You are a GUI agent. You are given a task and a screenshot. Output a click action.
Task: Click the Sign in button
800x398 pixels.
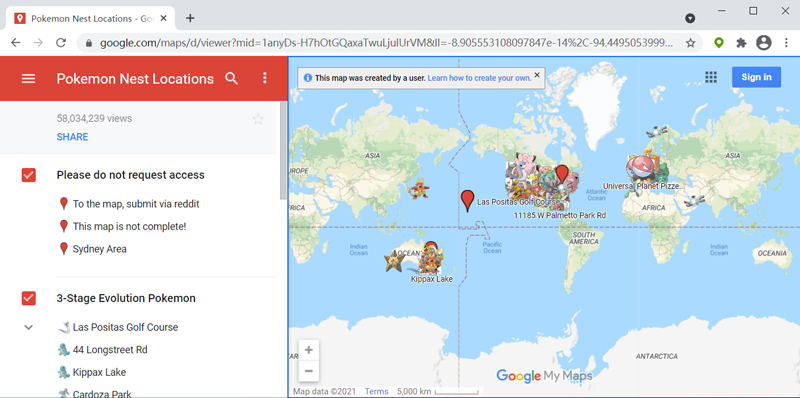pyautogui.click(x=756, y=77)
